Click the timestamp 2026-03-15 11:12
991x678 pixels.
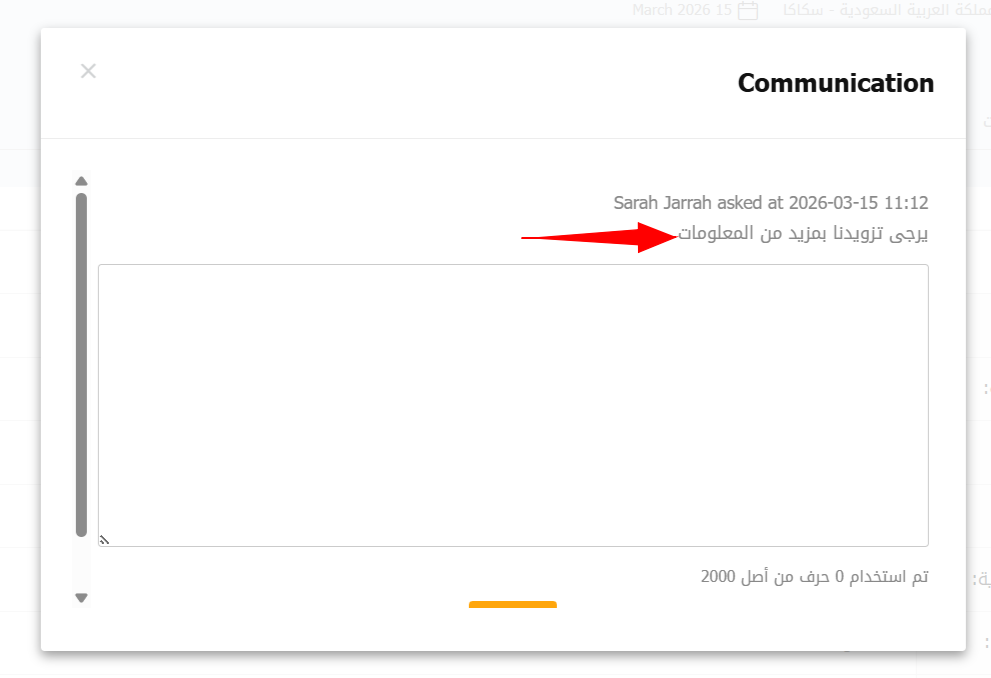coord(858,203)
